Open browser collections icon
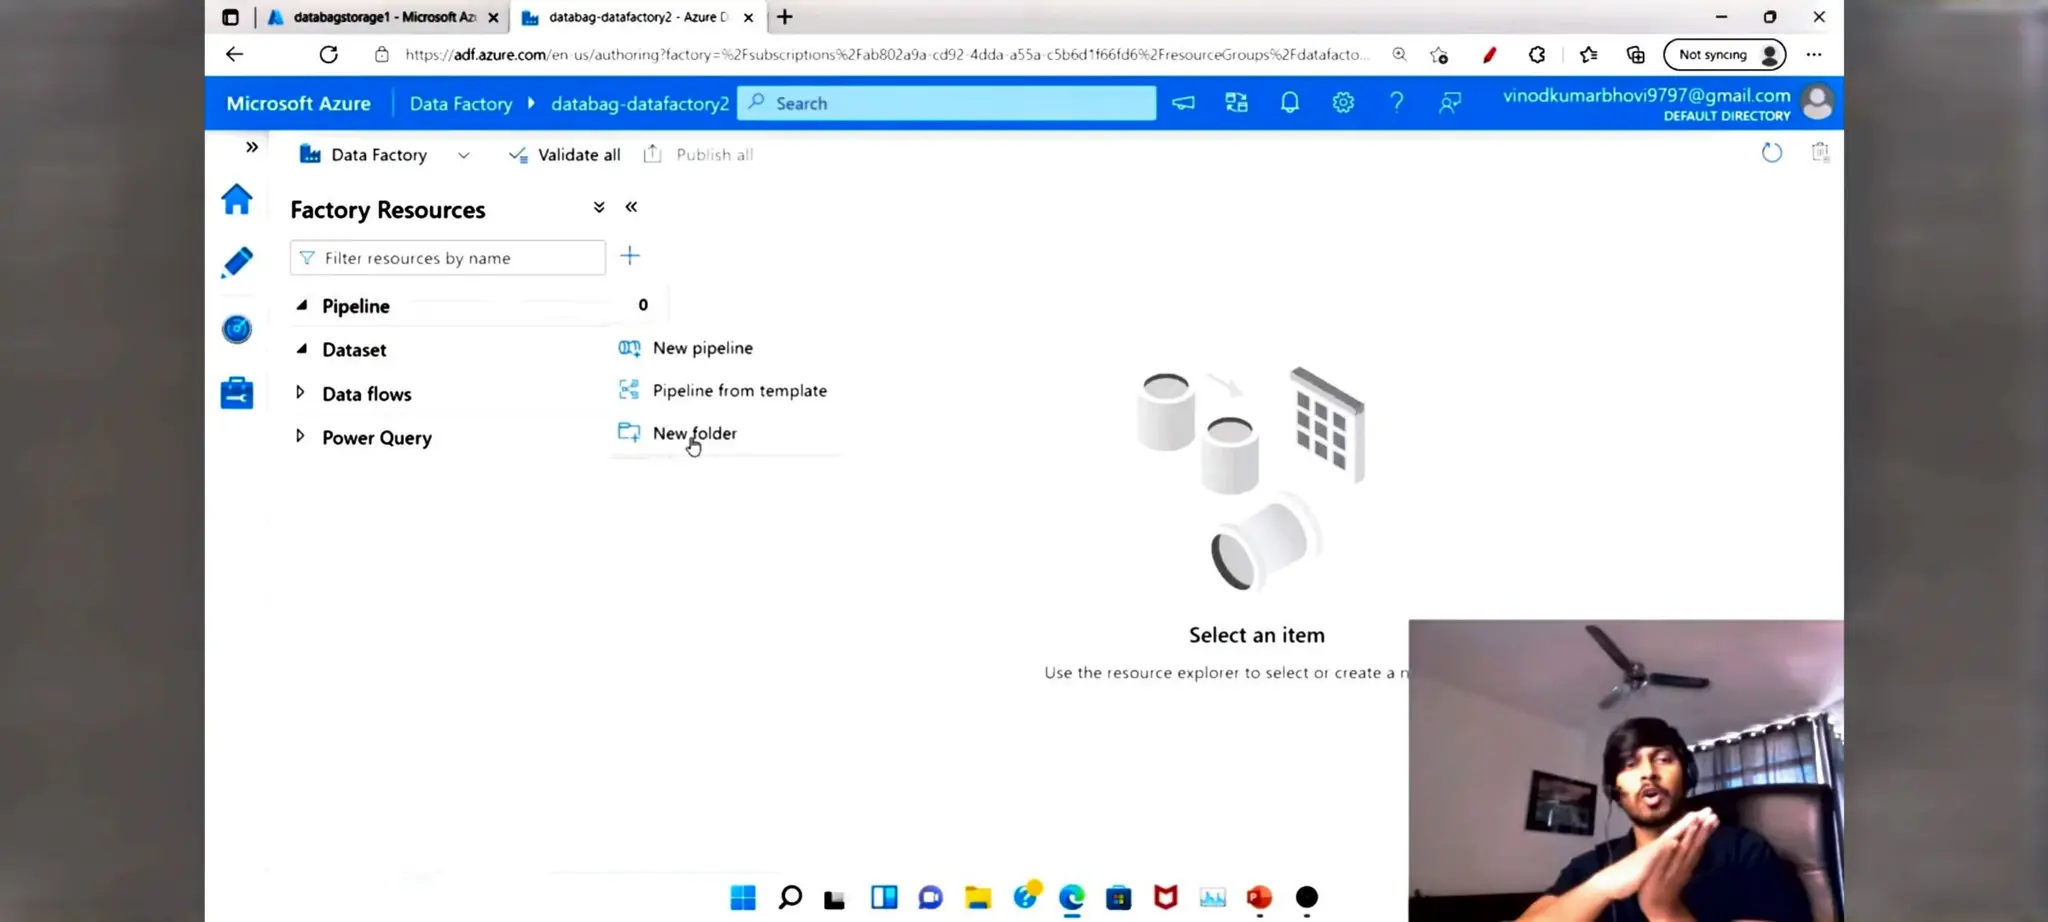Screen dimensions: 2048x922 tap(1636, 55)
